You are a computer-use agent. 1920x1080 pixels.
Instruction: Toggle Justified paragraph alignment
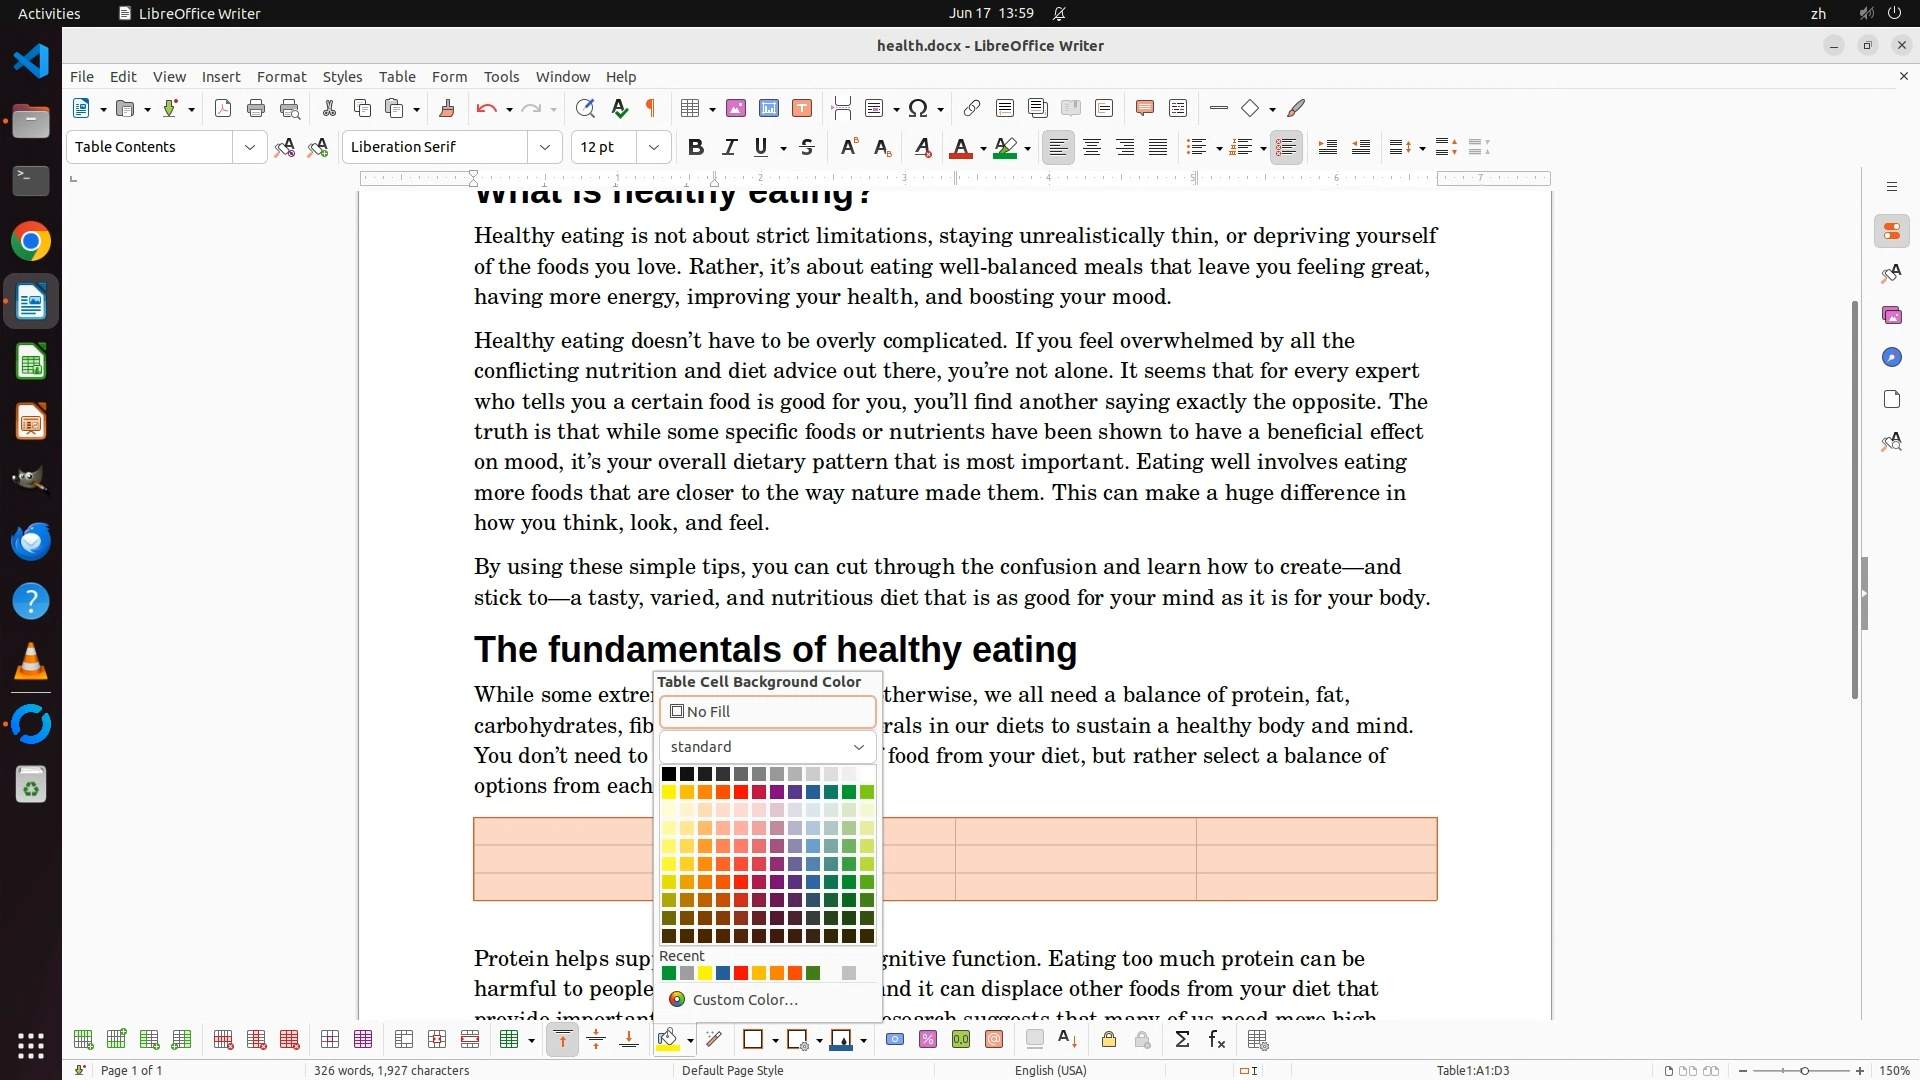pos(1158,148)
